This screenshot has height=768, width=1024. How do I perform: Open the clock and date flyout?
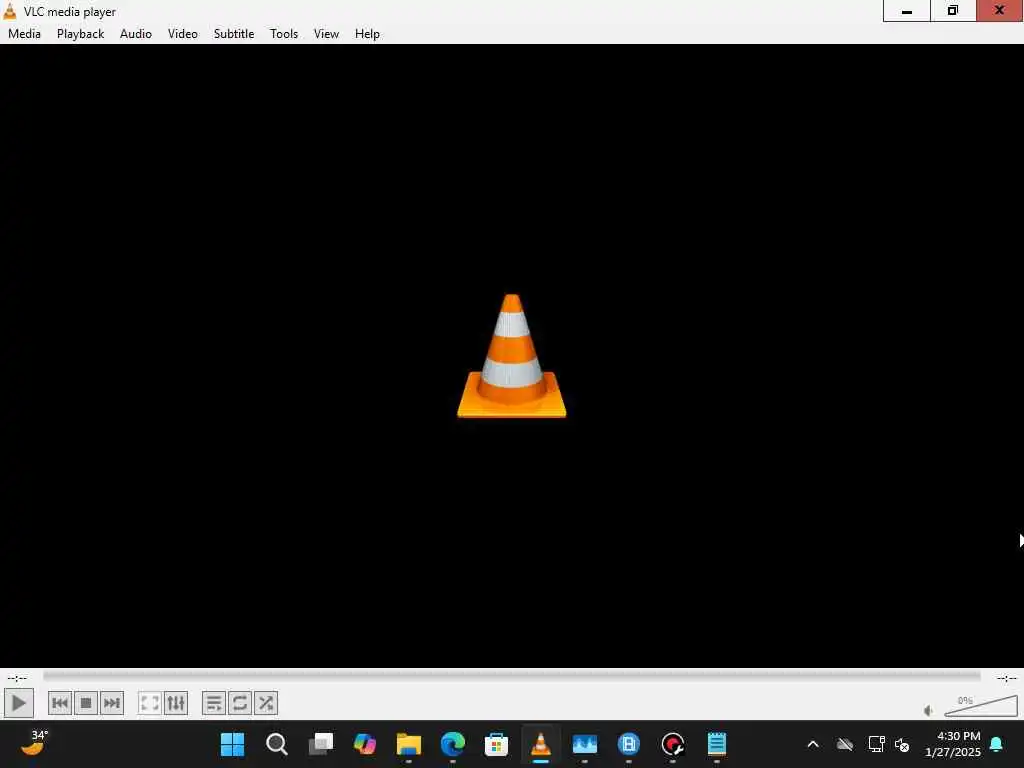[x=953, y=744]
